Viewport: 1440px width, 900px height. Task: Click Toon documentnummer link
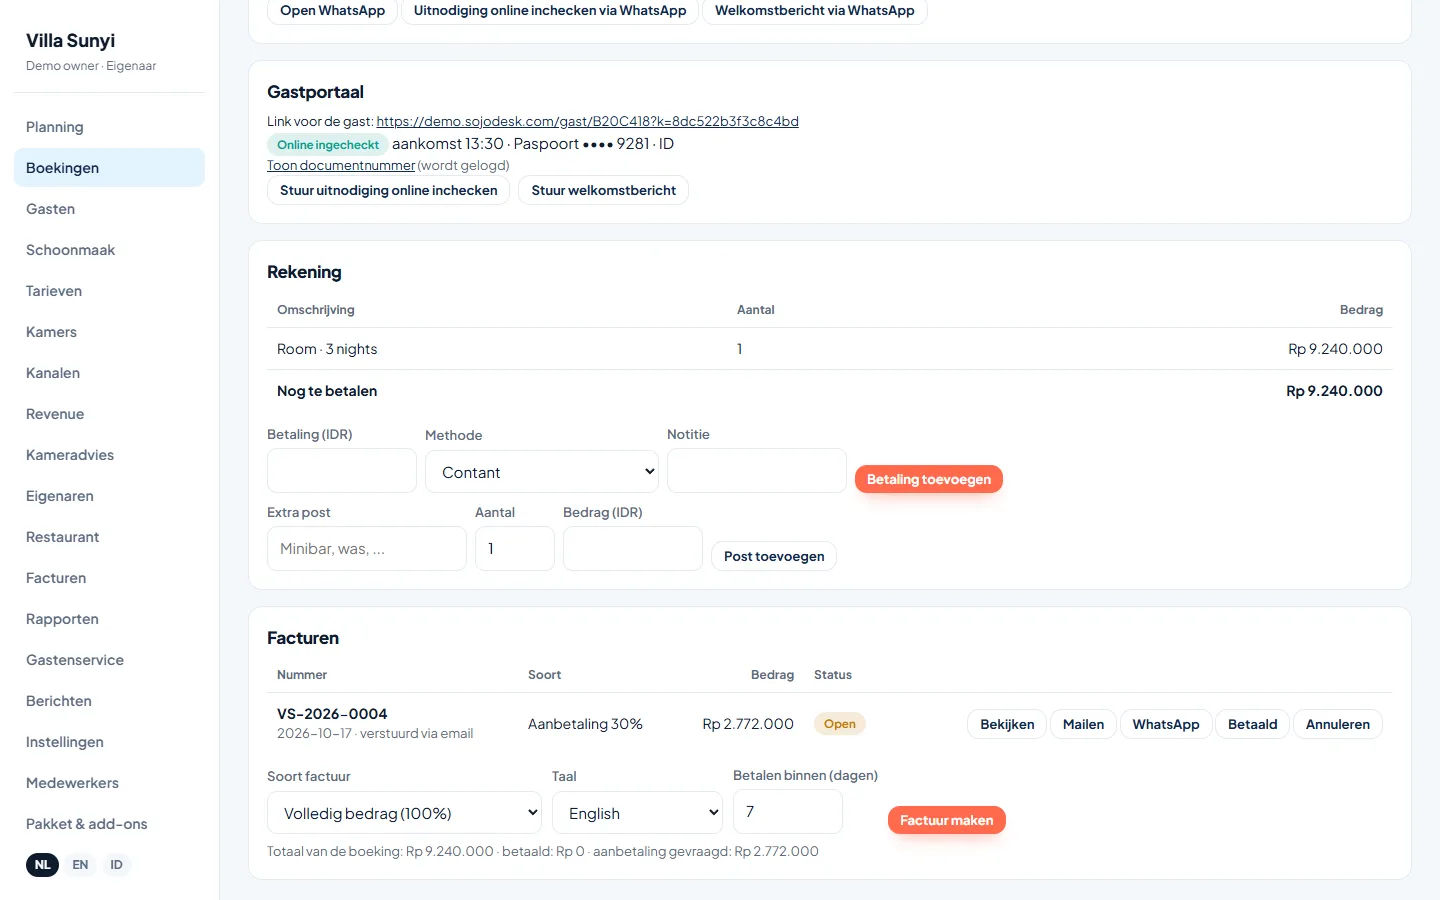(341, 165)
